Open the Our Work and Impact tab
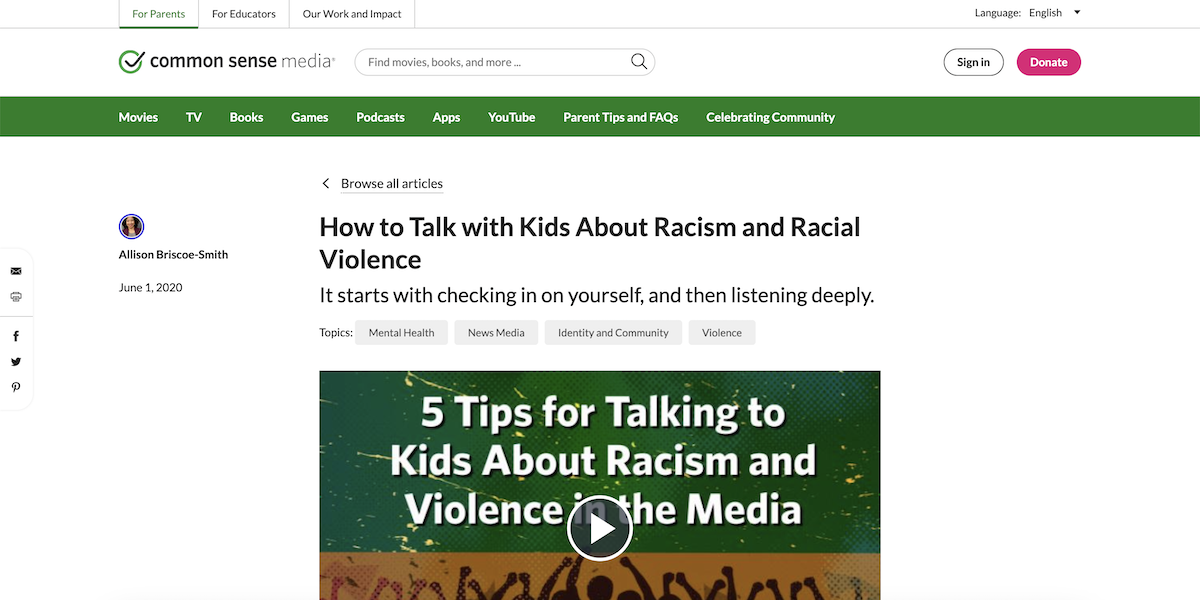 (x=351, y=13)
